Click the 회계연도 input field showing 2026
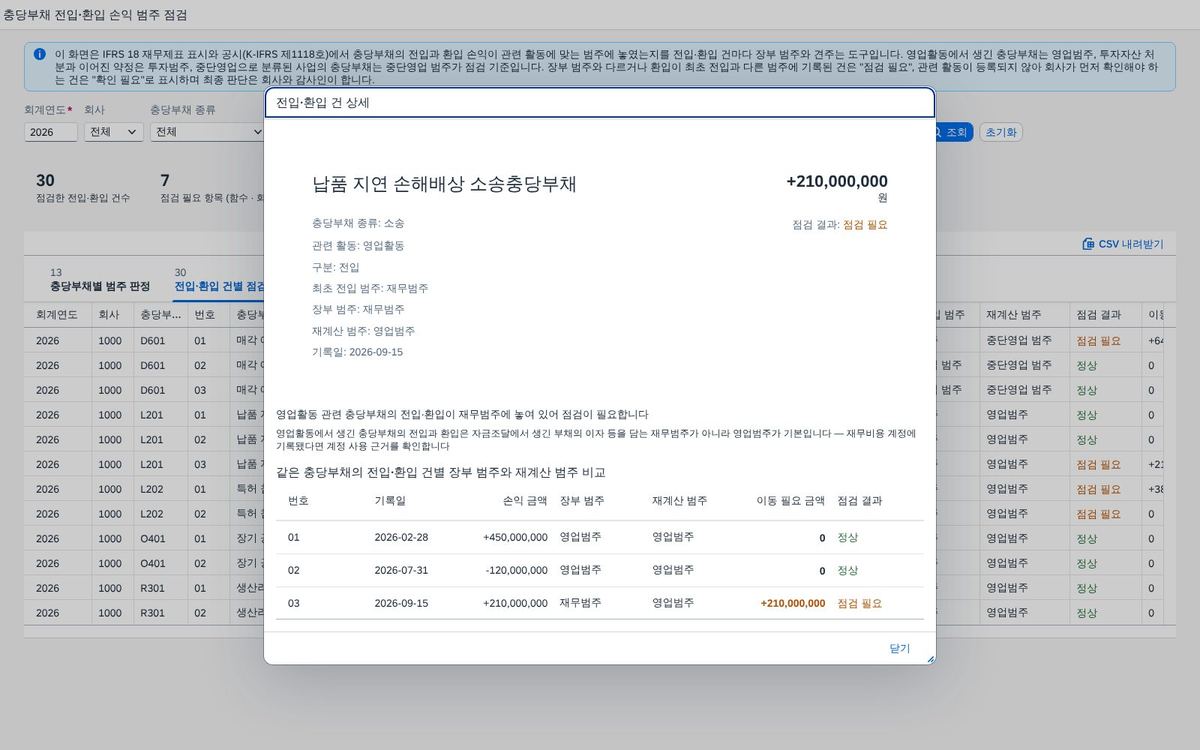Image resolution: width=1200 pixels, height=750 pixels. pos(51,132)
